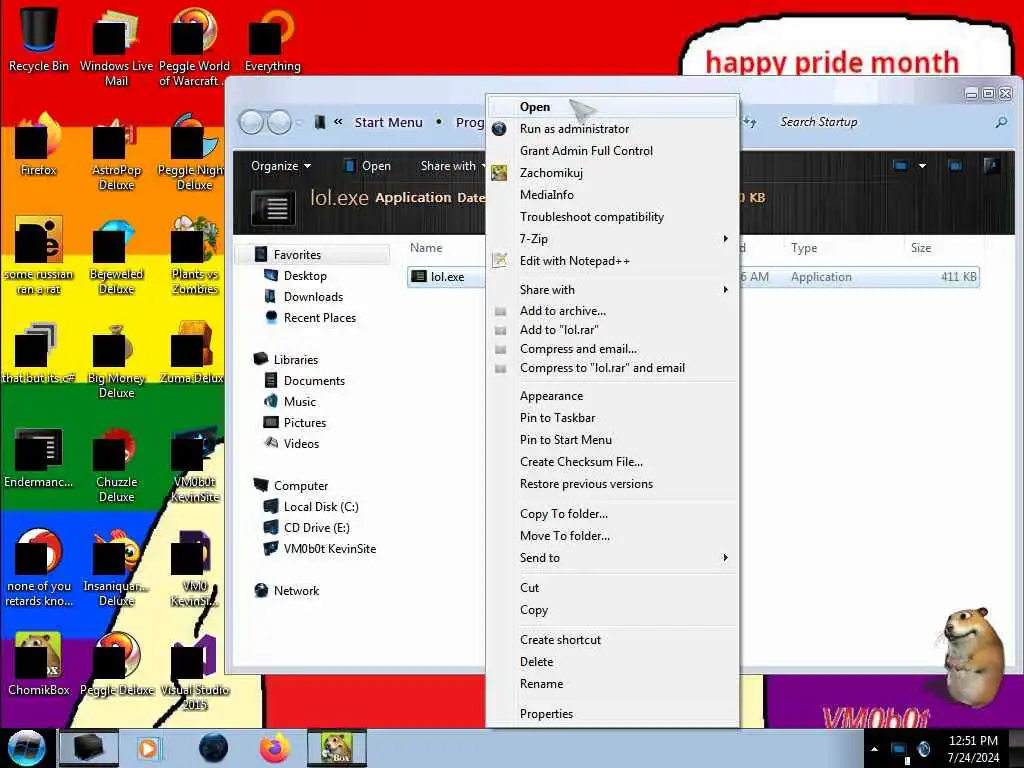Open Properties from context menu
Screen dimensions: 1024x768
[613, 714]
